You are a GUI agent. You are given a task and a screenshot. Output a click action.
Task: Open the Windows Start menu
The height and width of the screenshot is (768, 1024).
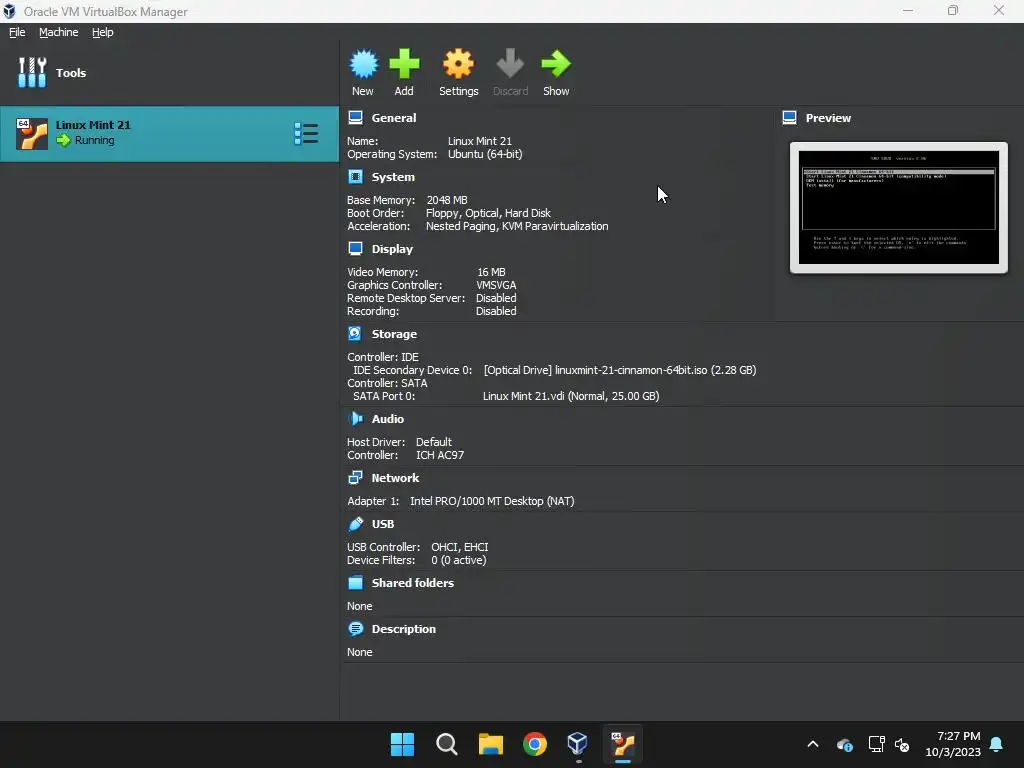click(x=402, y=744)
